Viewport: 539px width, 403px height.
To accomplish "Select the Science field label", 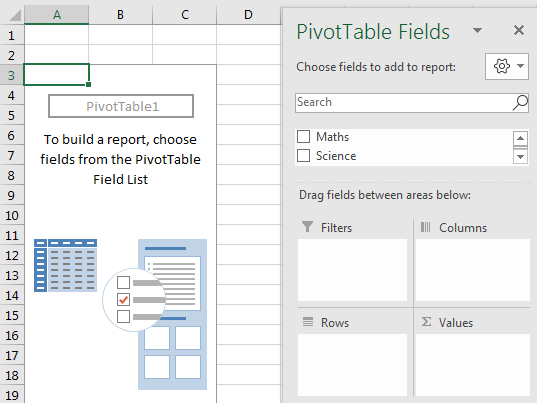I will 336,156.
